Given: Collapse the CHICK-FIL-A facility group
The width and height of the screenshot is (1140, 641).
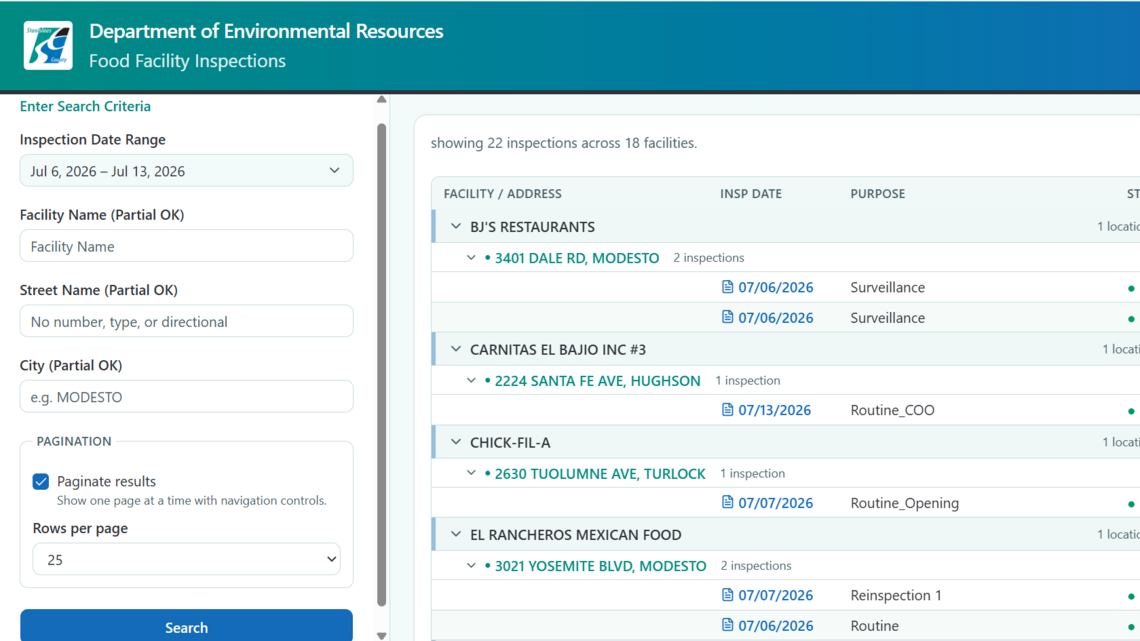Looking at the screenshot, I should coord(456,442).
